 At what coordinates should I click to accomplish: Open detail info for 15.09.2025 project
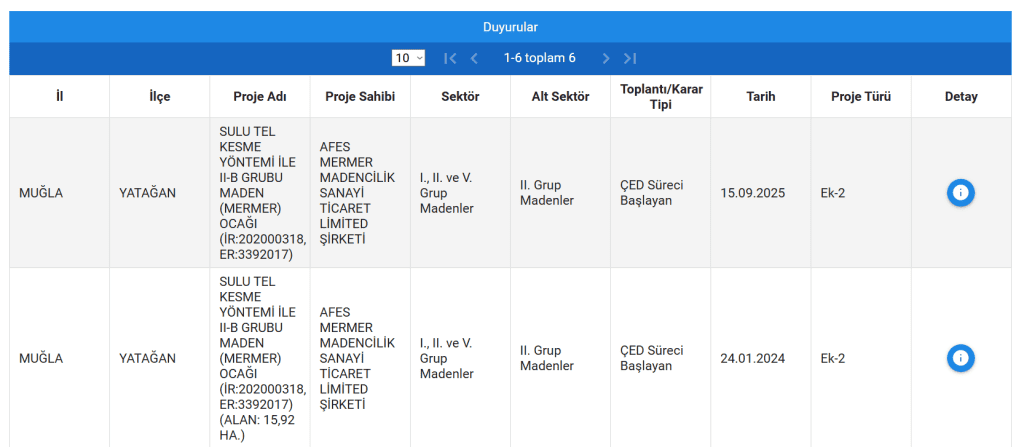coord(960,193)
